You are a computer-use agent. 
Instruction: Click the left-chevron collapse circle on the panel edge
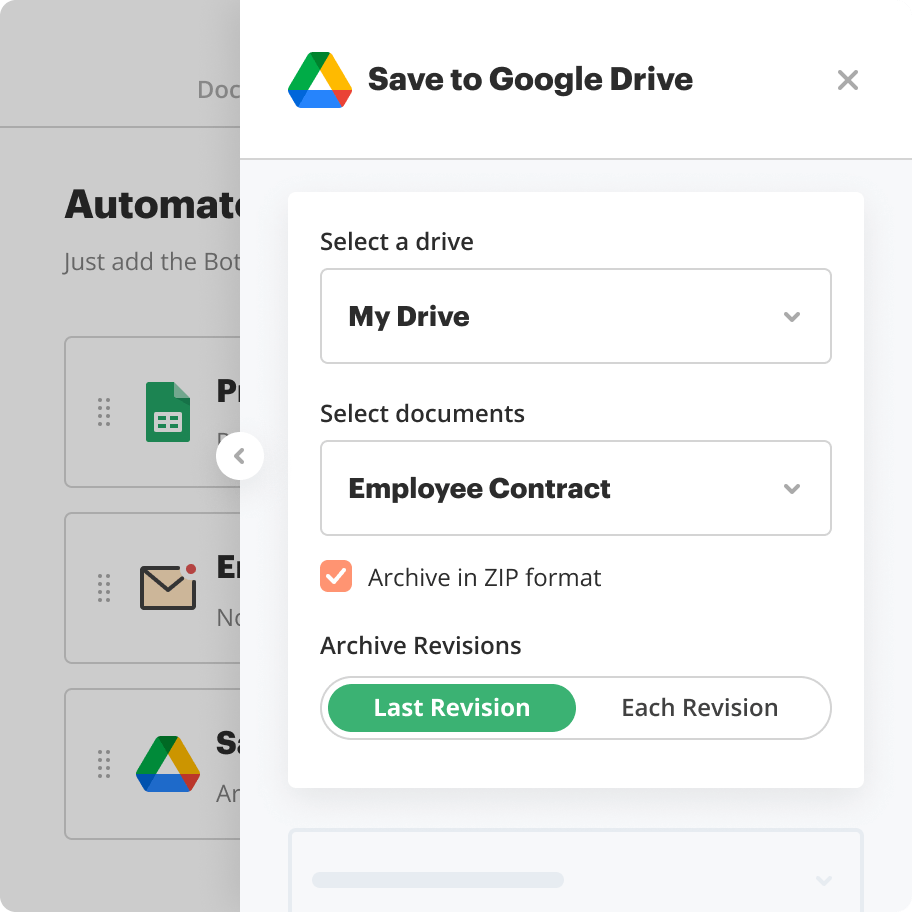(x=240, y=456)
